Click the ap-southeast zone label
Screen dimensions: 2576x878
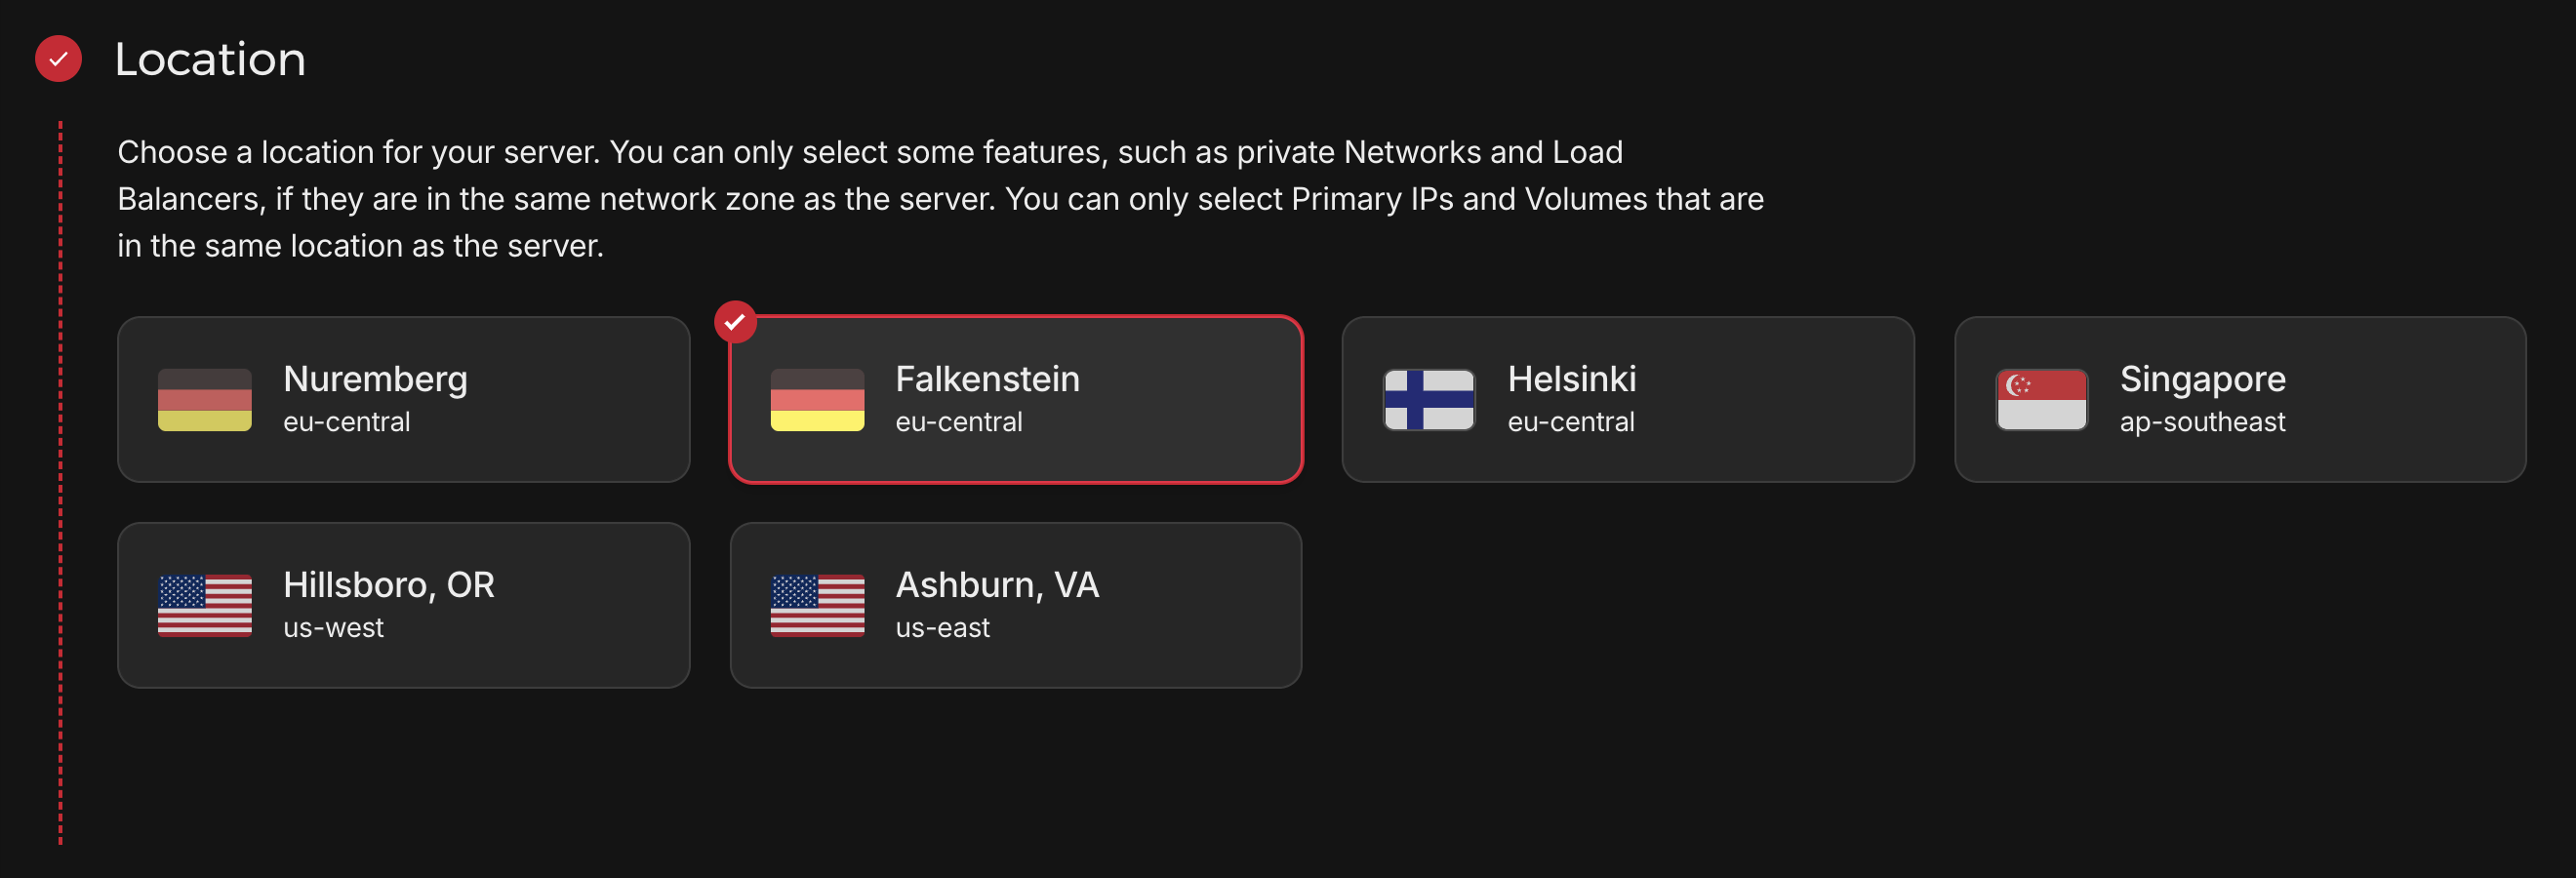[2202, 423]
